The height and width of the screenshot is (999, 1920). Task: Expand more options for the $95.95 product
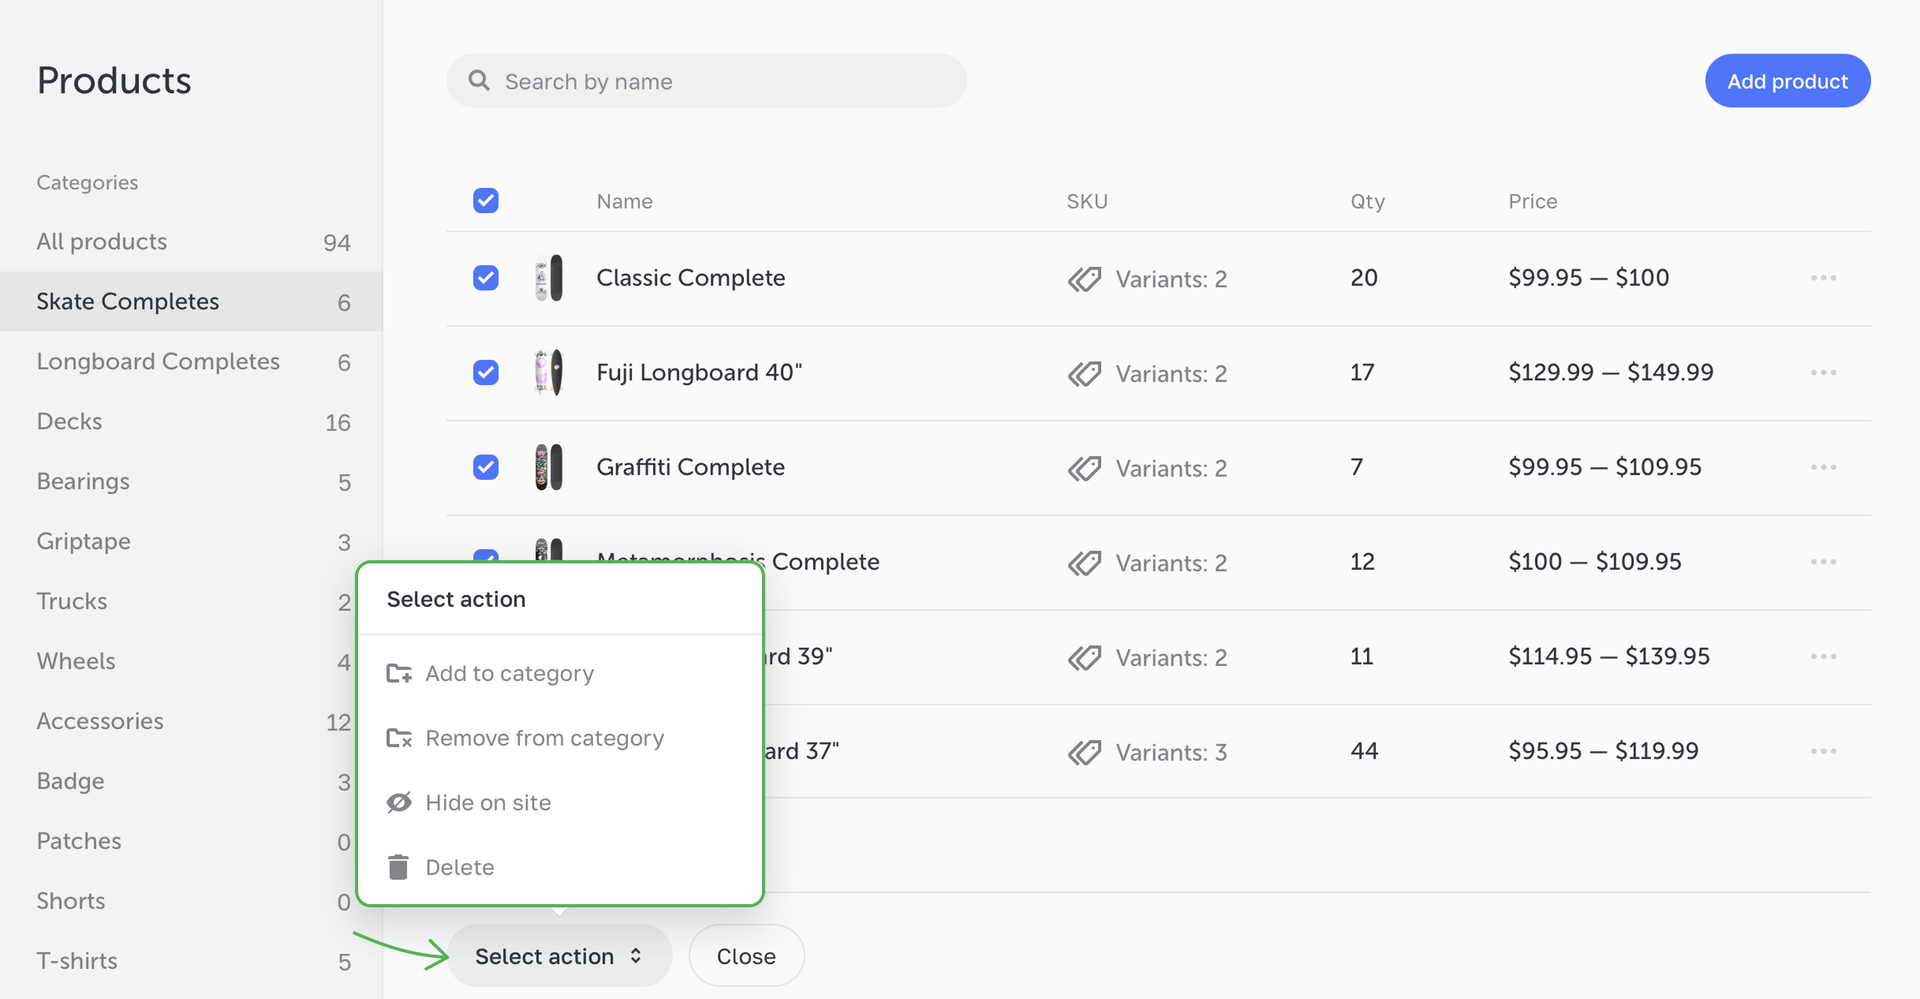(1822, 751)
